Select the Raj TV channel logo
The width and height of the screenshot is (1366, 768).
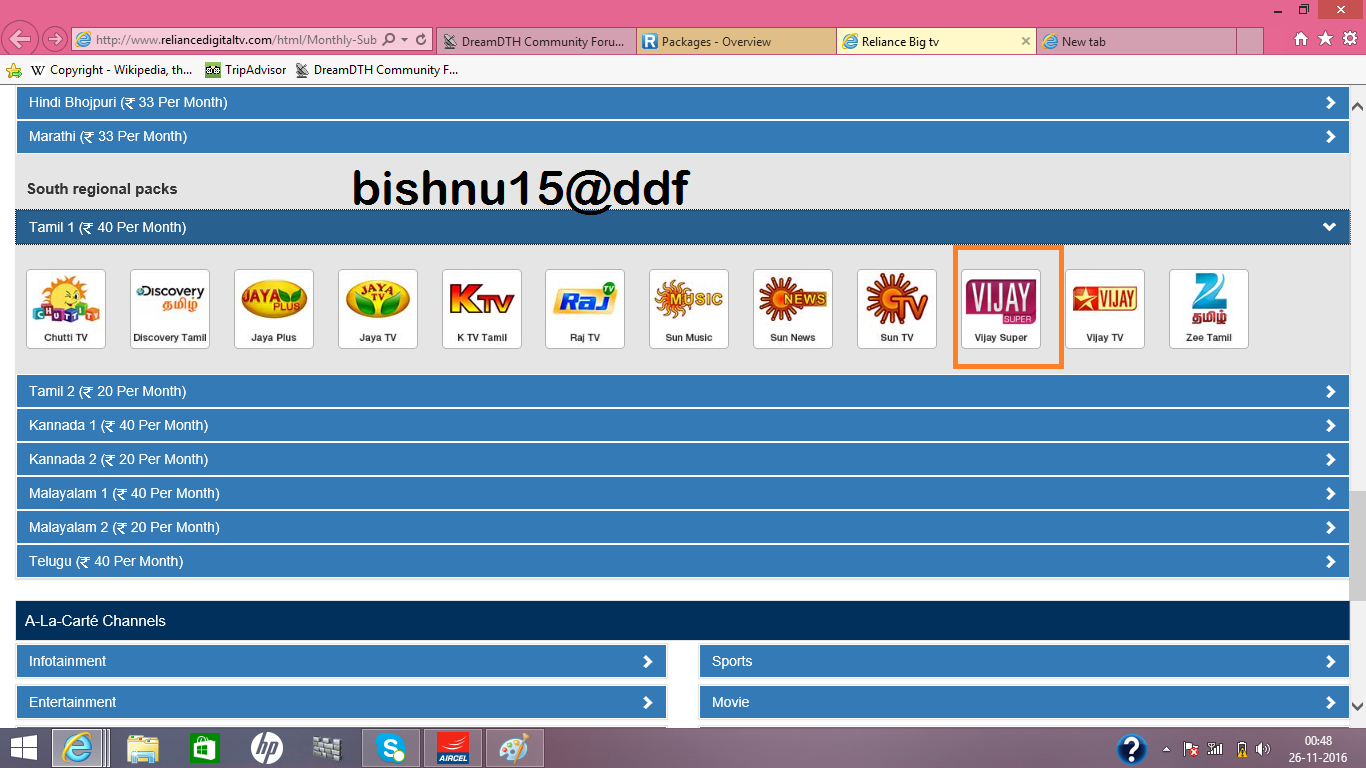click(x=585, y=309)
